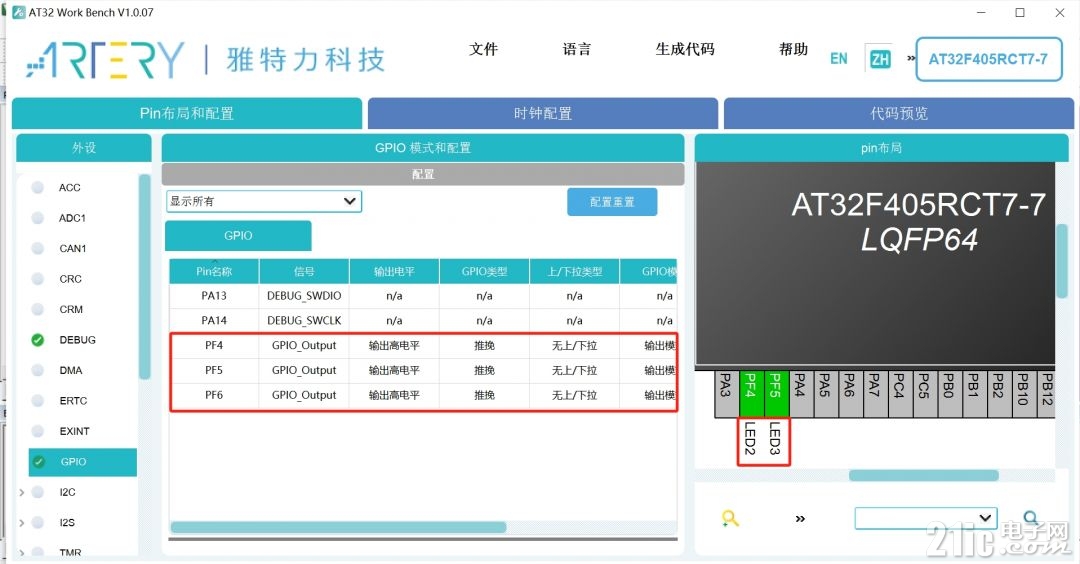Switch to Pin布局和配置 tab
The image size is (1080, 564).
(187, 114)
